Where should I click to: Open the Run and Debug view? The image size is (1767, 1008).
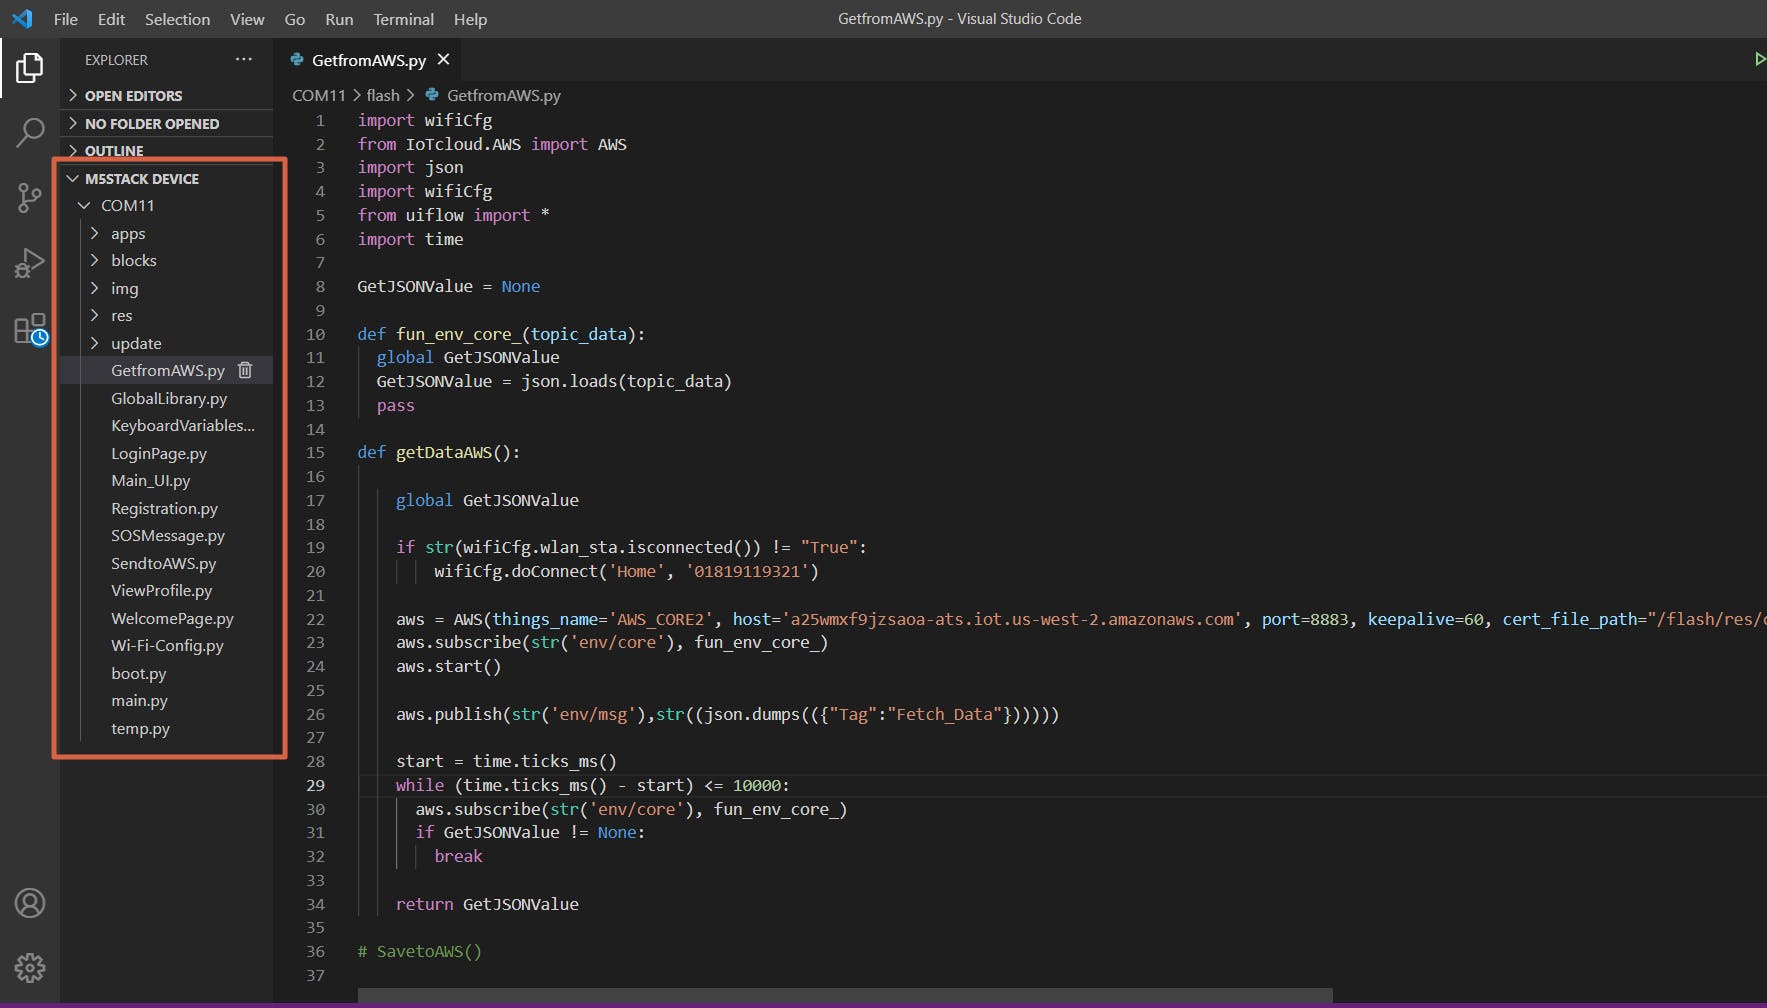pyautogui.click(x=30, y=263)
